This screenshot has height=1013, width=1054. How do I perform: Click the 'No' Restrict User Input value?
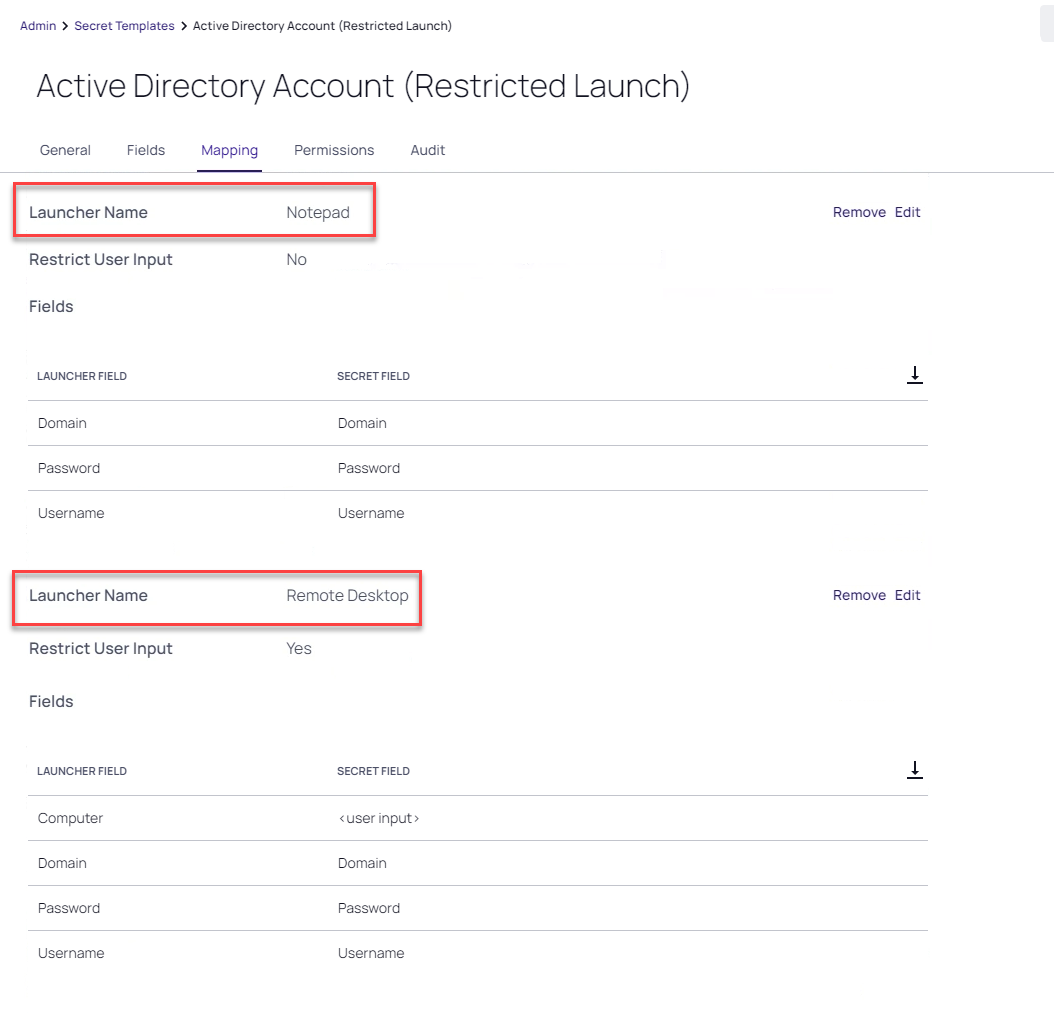(296, 259)
